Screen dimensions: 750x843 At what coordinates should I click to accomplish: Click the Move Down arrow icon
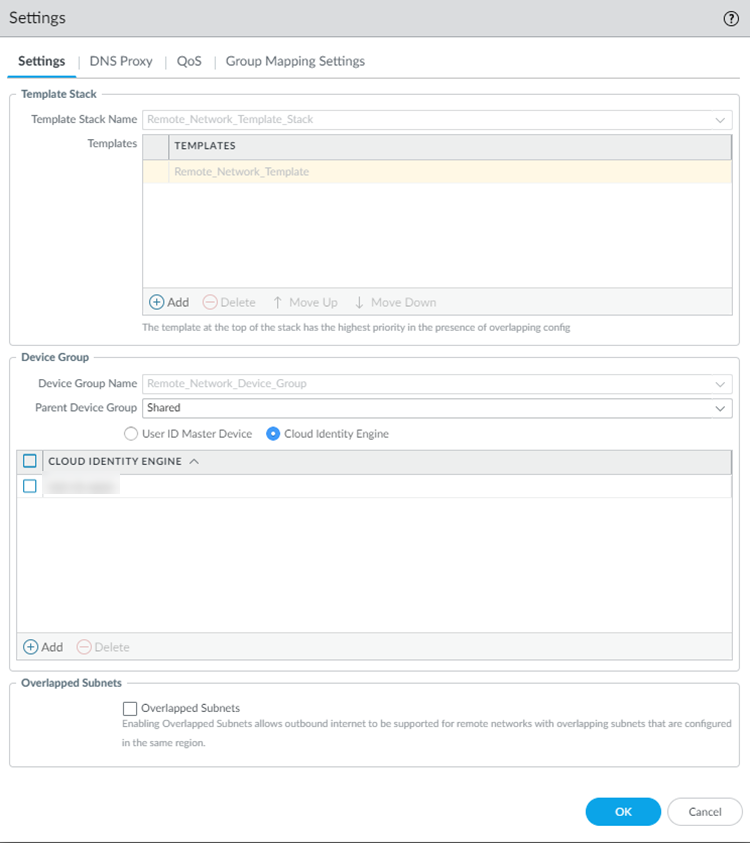click(360, 302)
